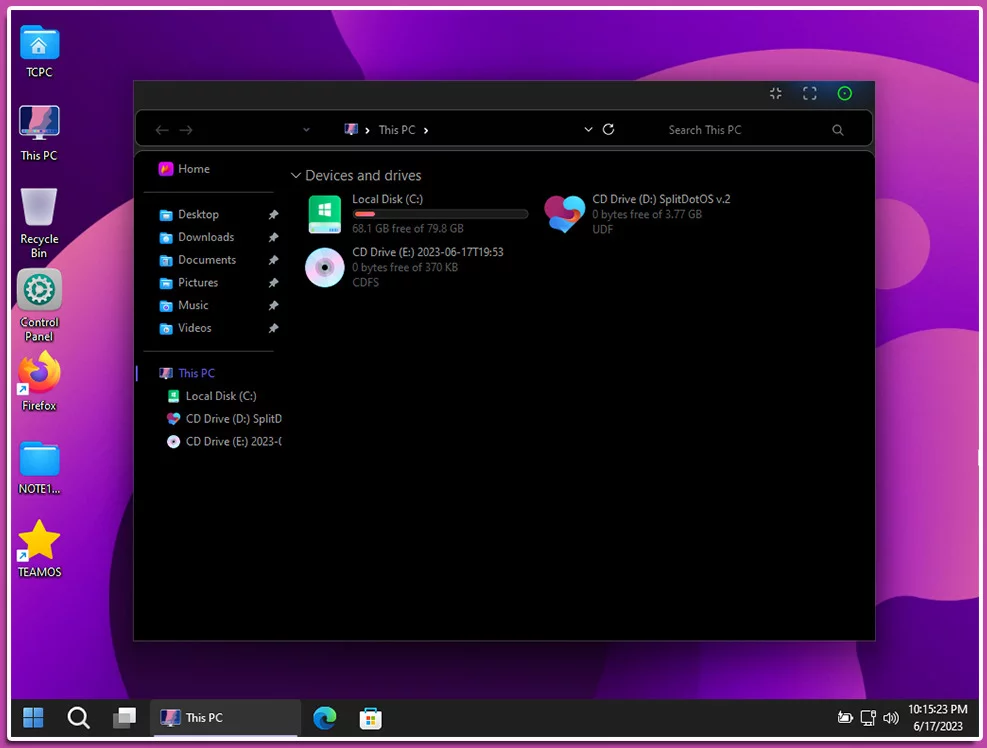The height and width of the screenshot is (748, 987).
Task: Select the NOTE1... folder on desktop
Action: (x=39, y=468)
